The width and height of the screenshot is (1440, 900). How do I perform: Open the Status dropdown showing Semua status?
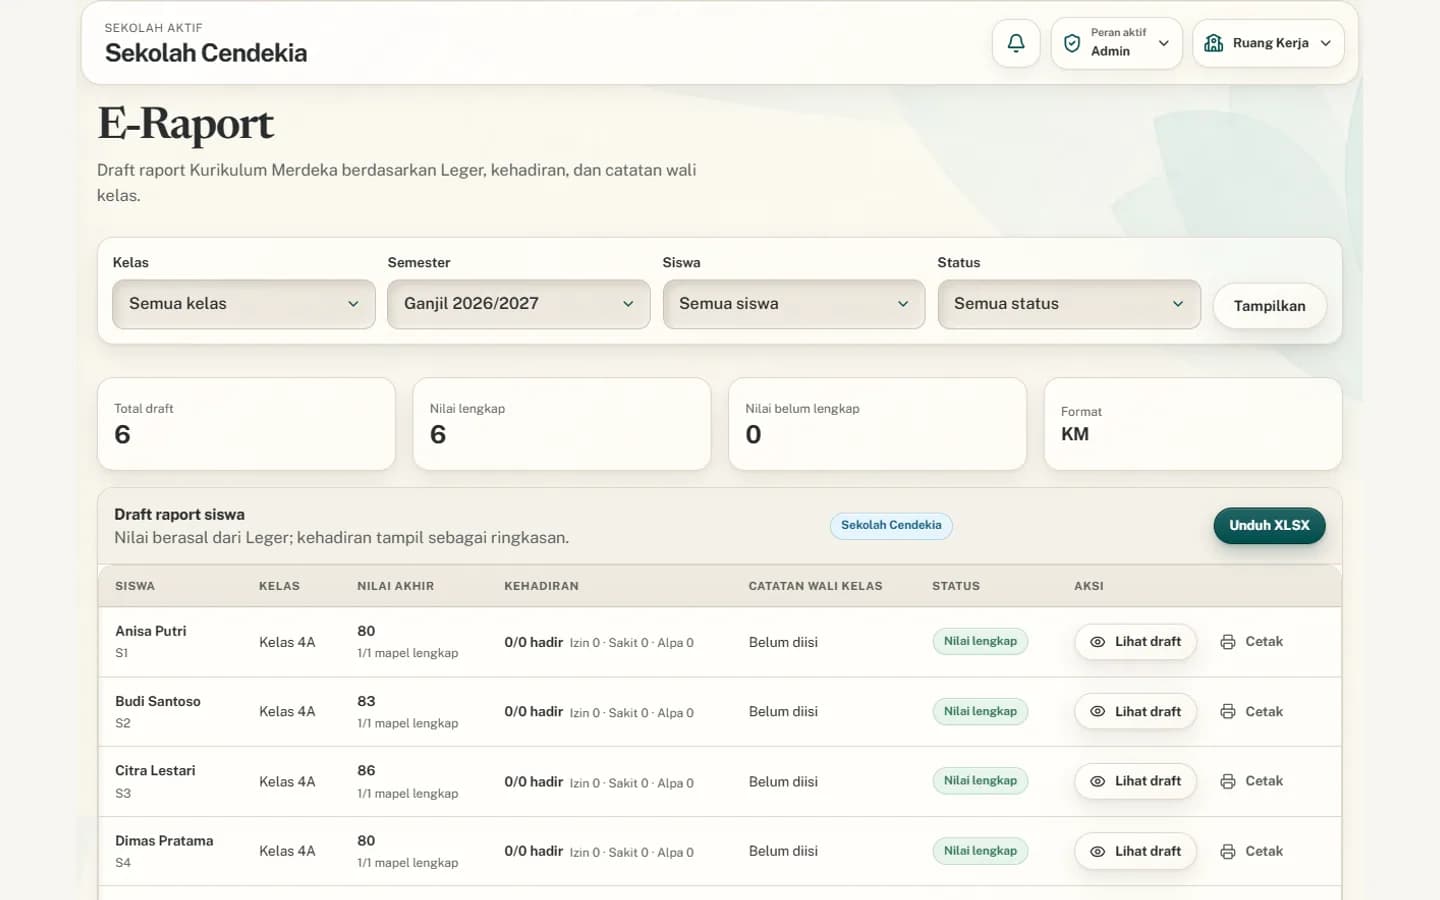point(1069,304)
